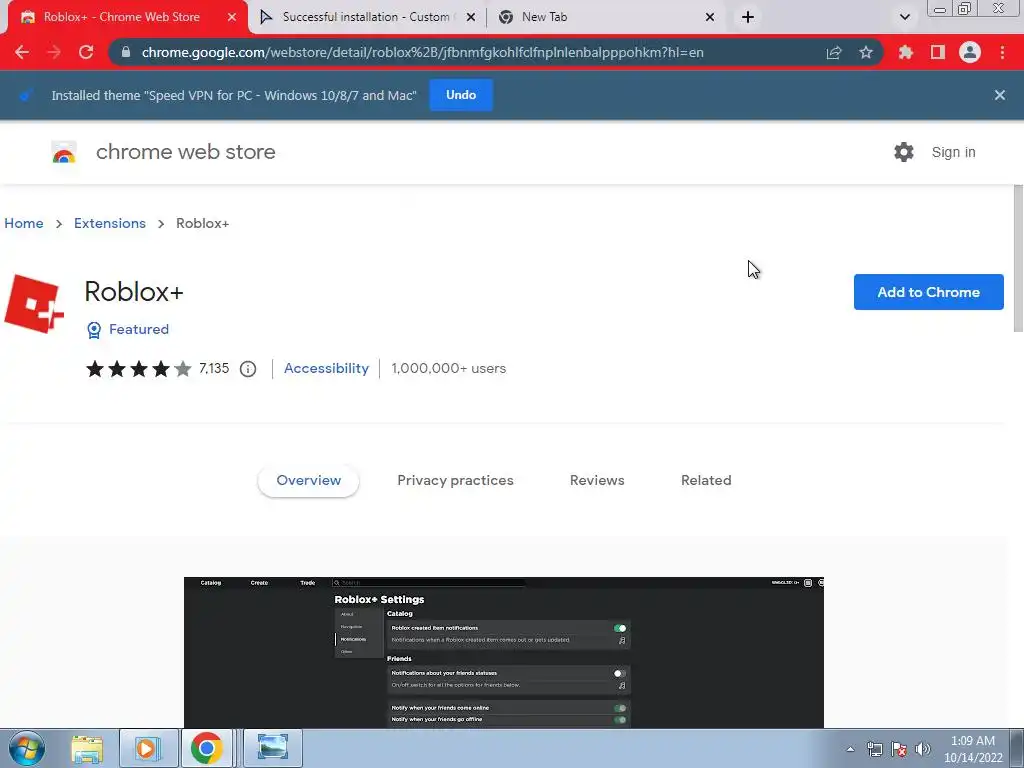Click the browser forward arrow
1024x768 pixels.
54,52
